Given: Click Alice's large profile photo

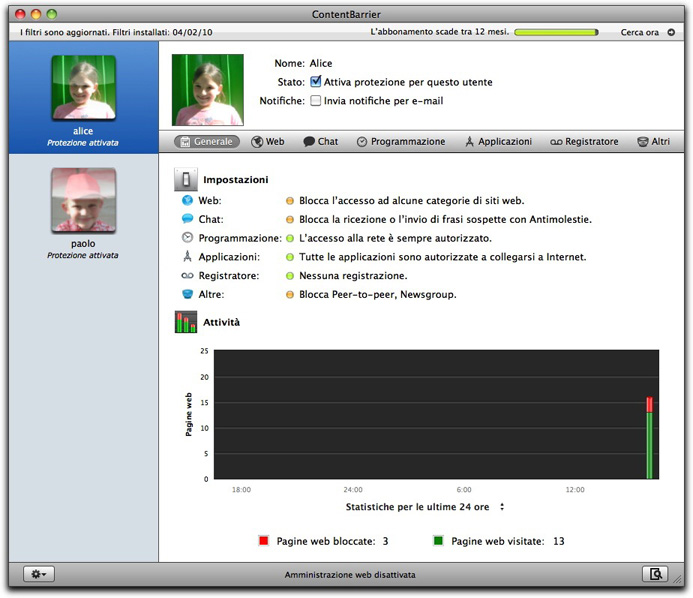Looking at the screenshot, I should pyautogui.click(x=208, y=90).
